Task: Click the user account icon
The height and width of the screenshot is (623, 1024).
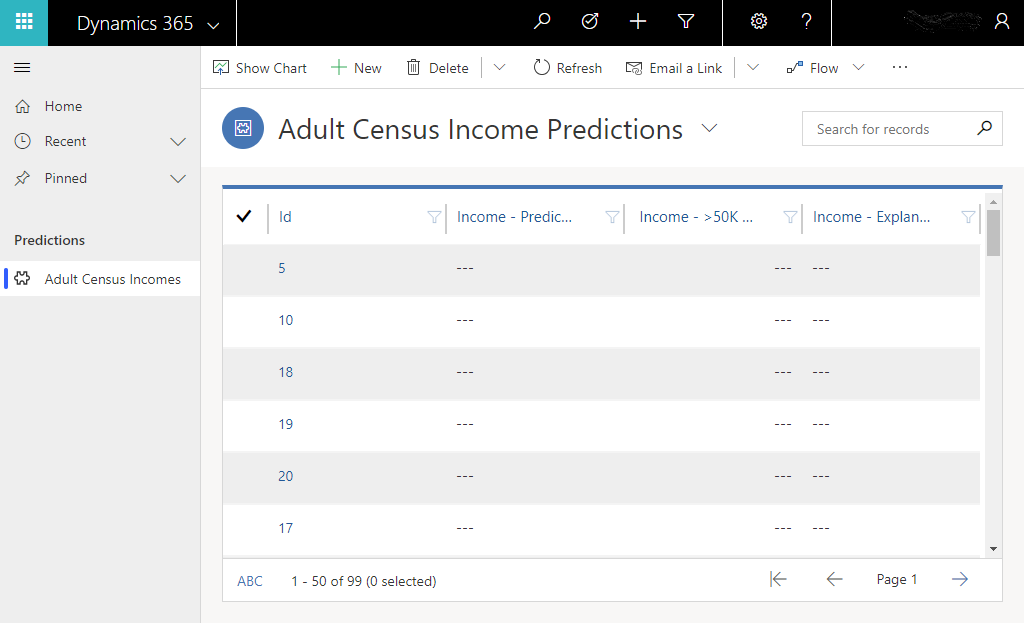Action: pyautogui.click(x=1002, y=22)
